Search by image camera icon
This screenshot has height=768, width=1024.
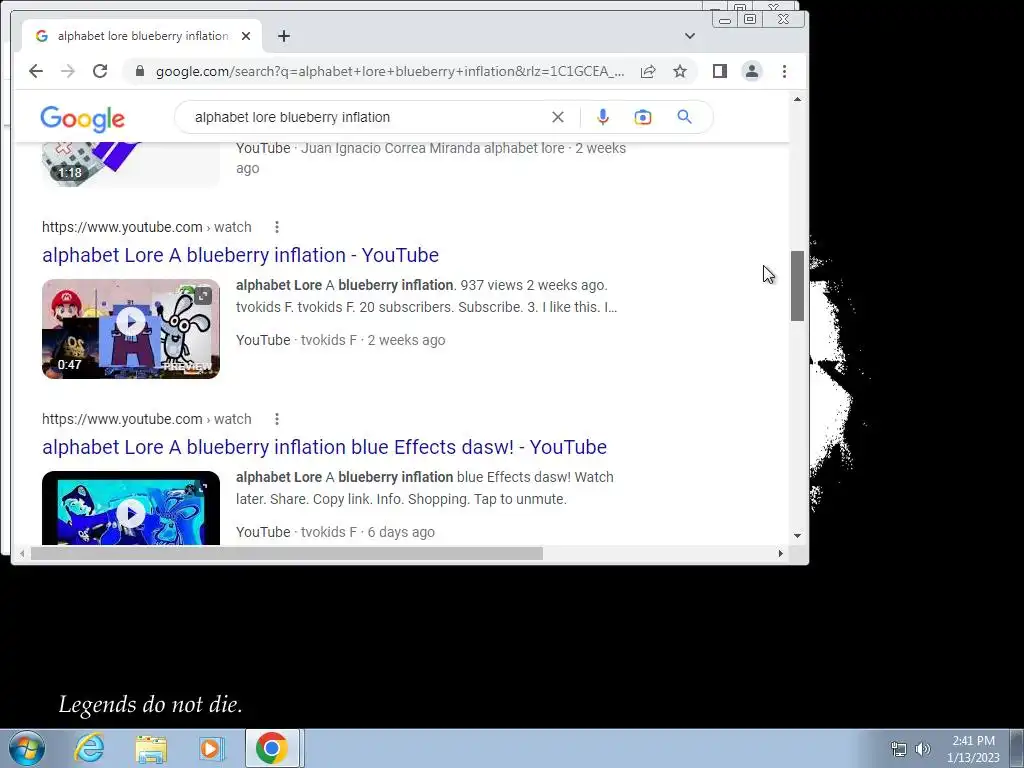coord(643,117)
